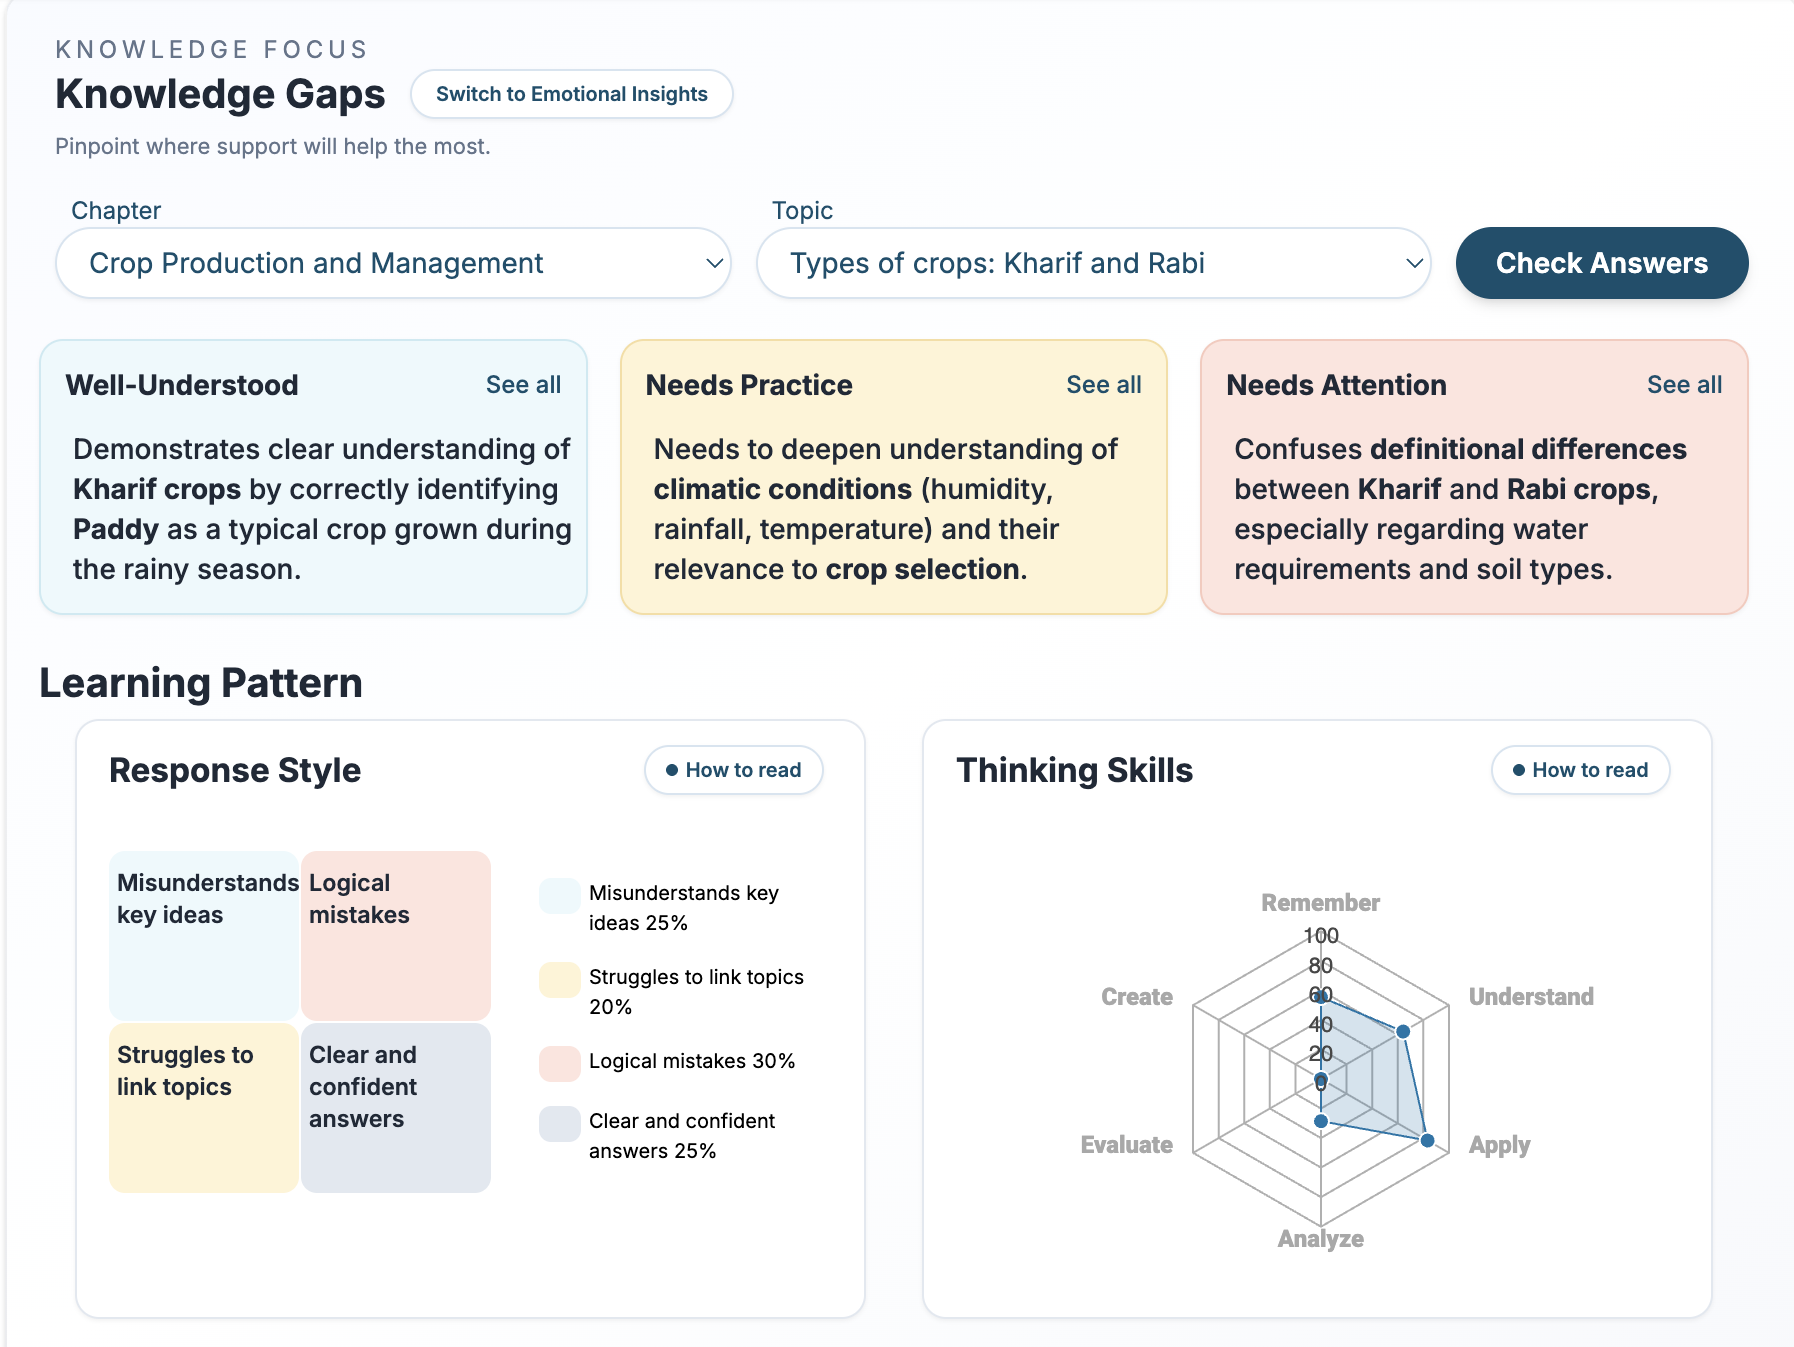Click the Apply data point on radar chart
The height and width of the screenshot is (1347, 1794).
1427,1140
